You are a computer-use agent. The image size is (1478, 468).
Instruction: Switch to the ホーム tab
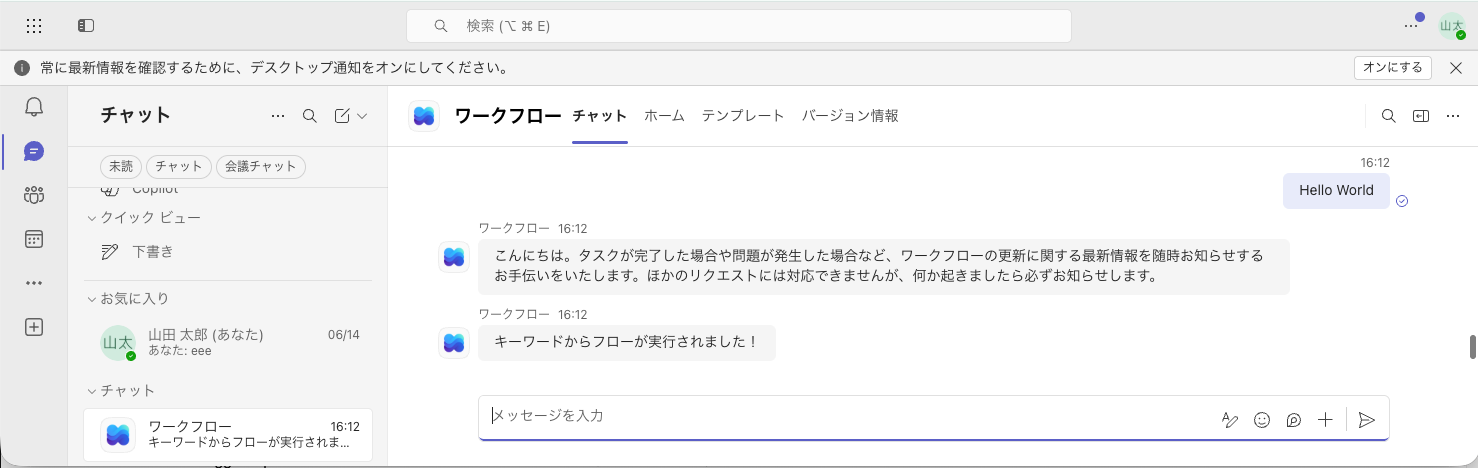click(664, 116)
